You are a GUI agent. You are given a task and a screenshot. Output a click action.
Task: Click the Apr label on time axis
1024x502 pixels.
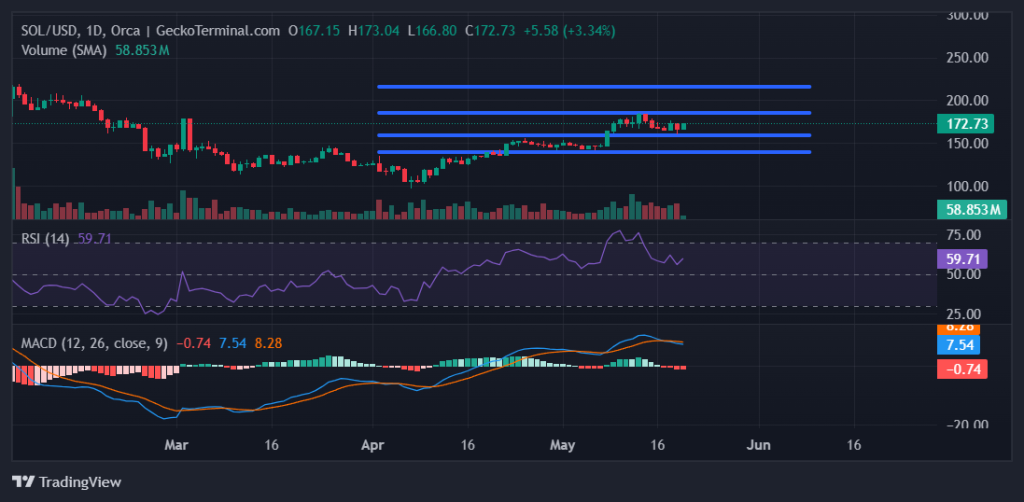tap(372, 445)
